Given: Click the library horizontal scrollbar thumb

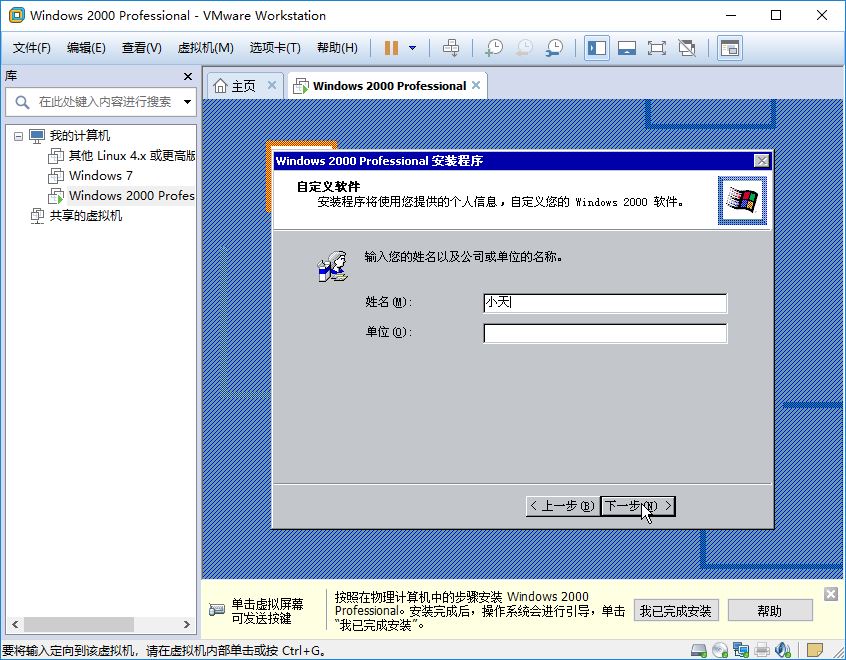Looking at the screenshot, I should (79, 624).
